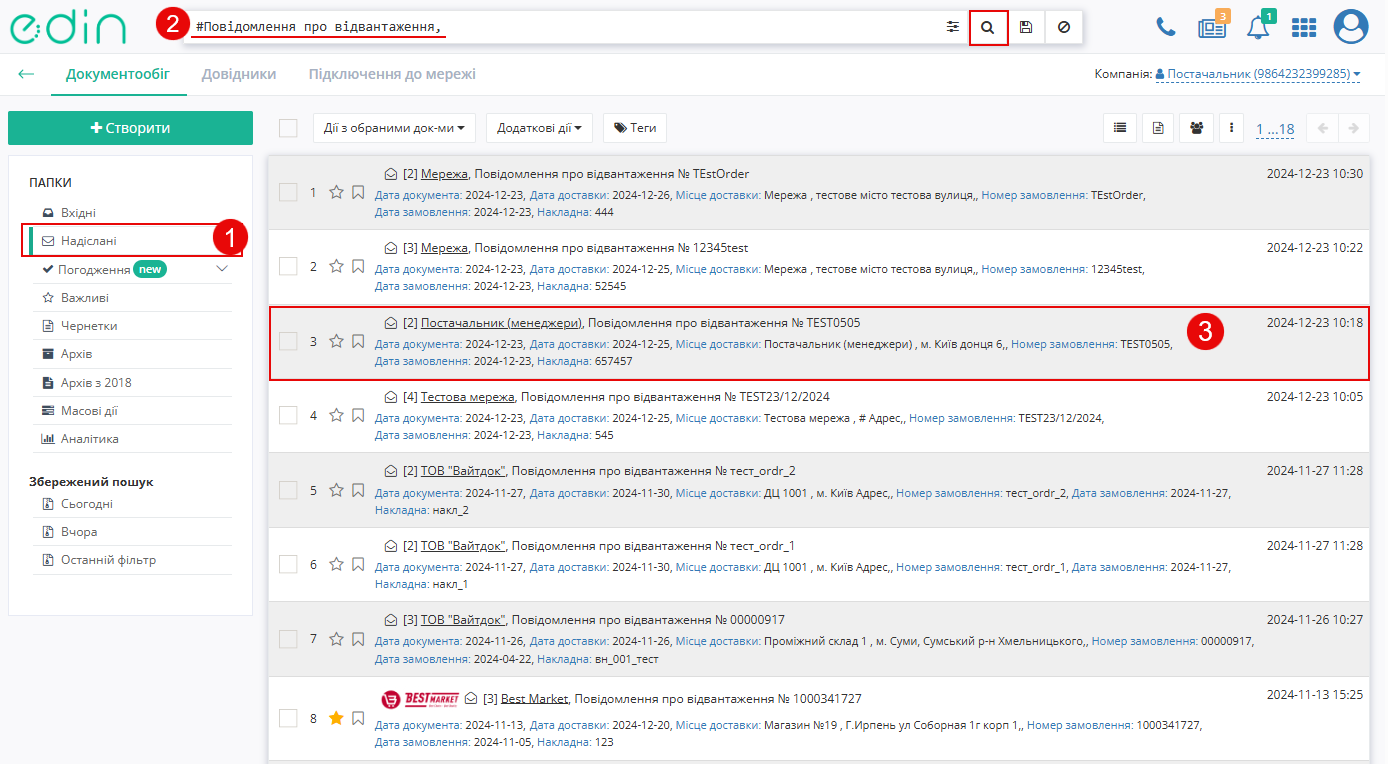Check the box for row 2 12345test
The height and width of the screenshot is (764, 1388).
click(x=288, y=266)
